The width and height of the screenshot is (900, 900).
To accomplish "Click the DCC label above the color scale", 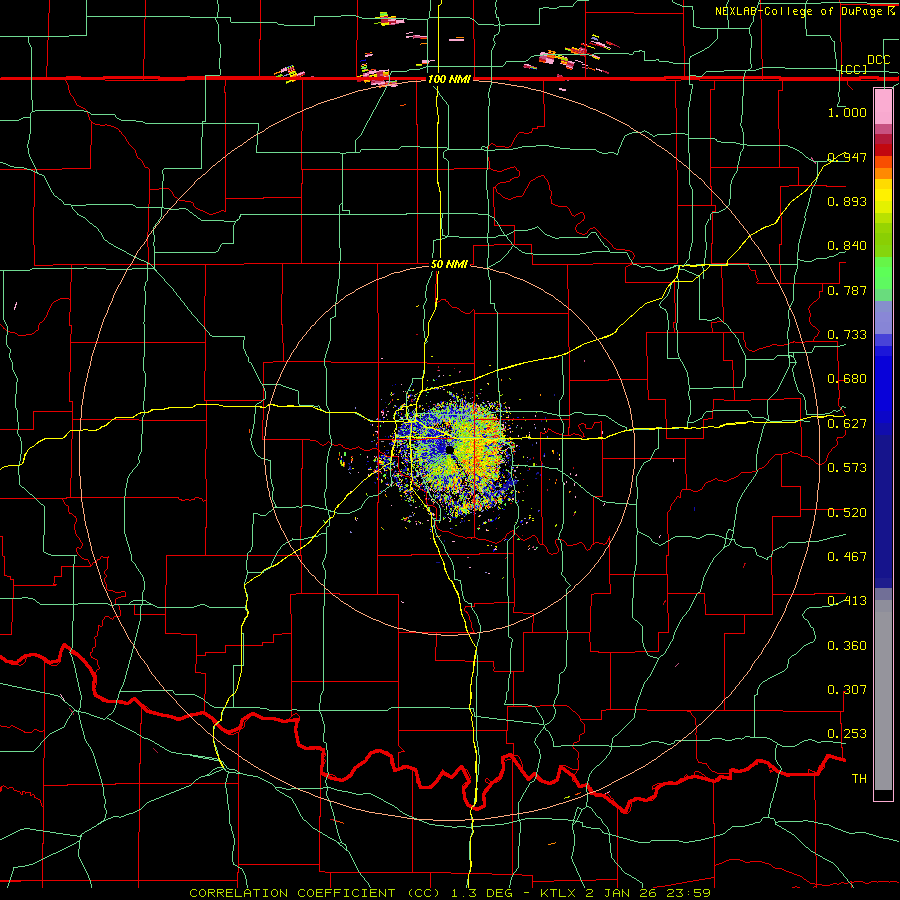I will pos(879,60).
